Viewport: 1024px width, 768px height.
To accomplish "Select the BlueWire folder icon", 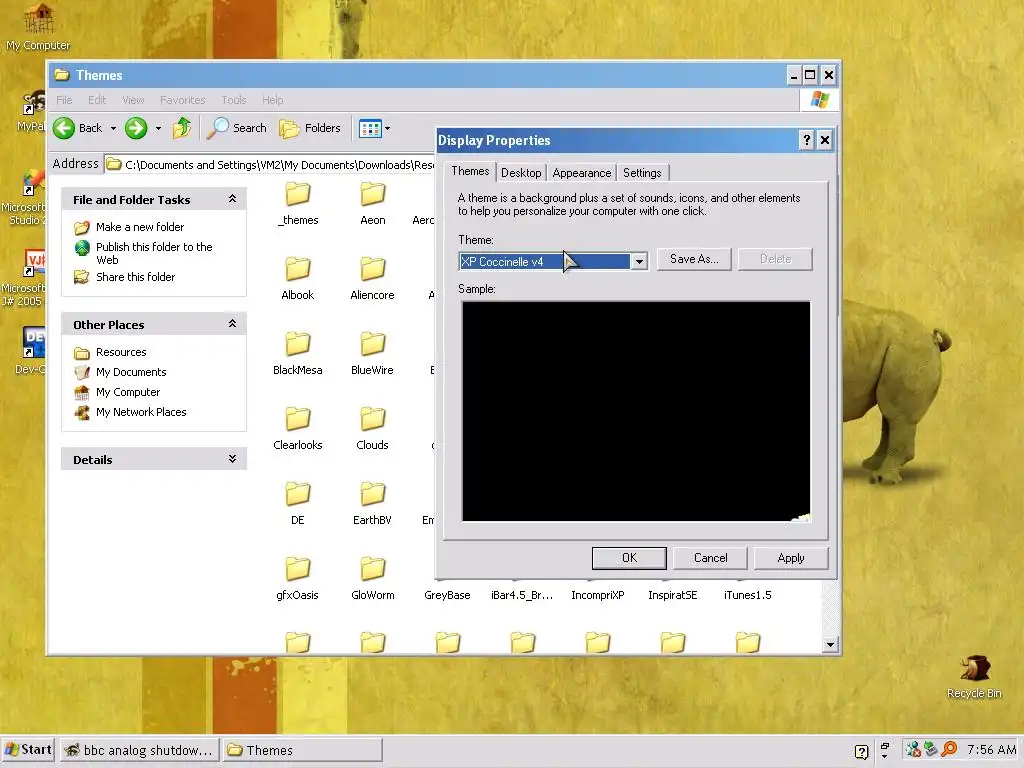I will 373,344.
